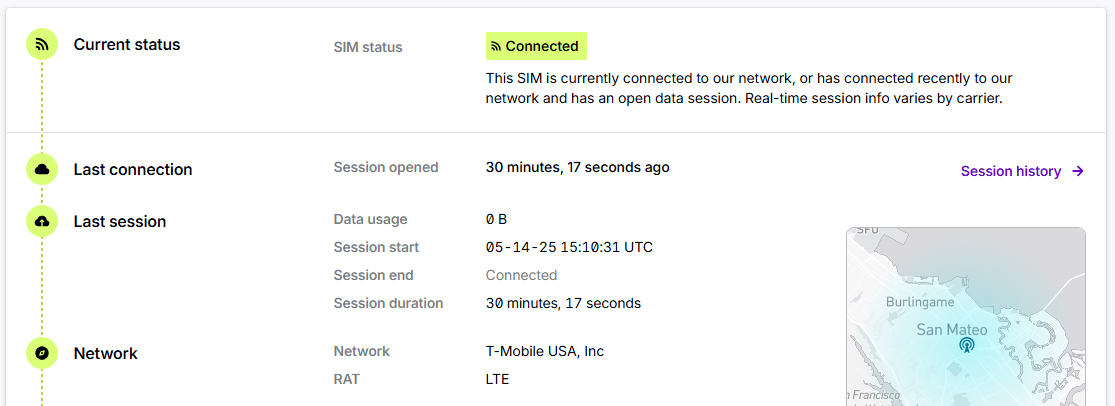Click the session start timestamp value
The width and height of the screenshot is (1115, 406).
tap(569, 247)
